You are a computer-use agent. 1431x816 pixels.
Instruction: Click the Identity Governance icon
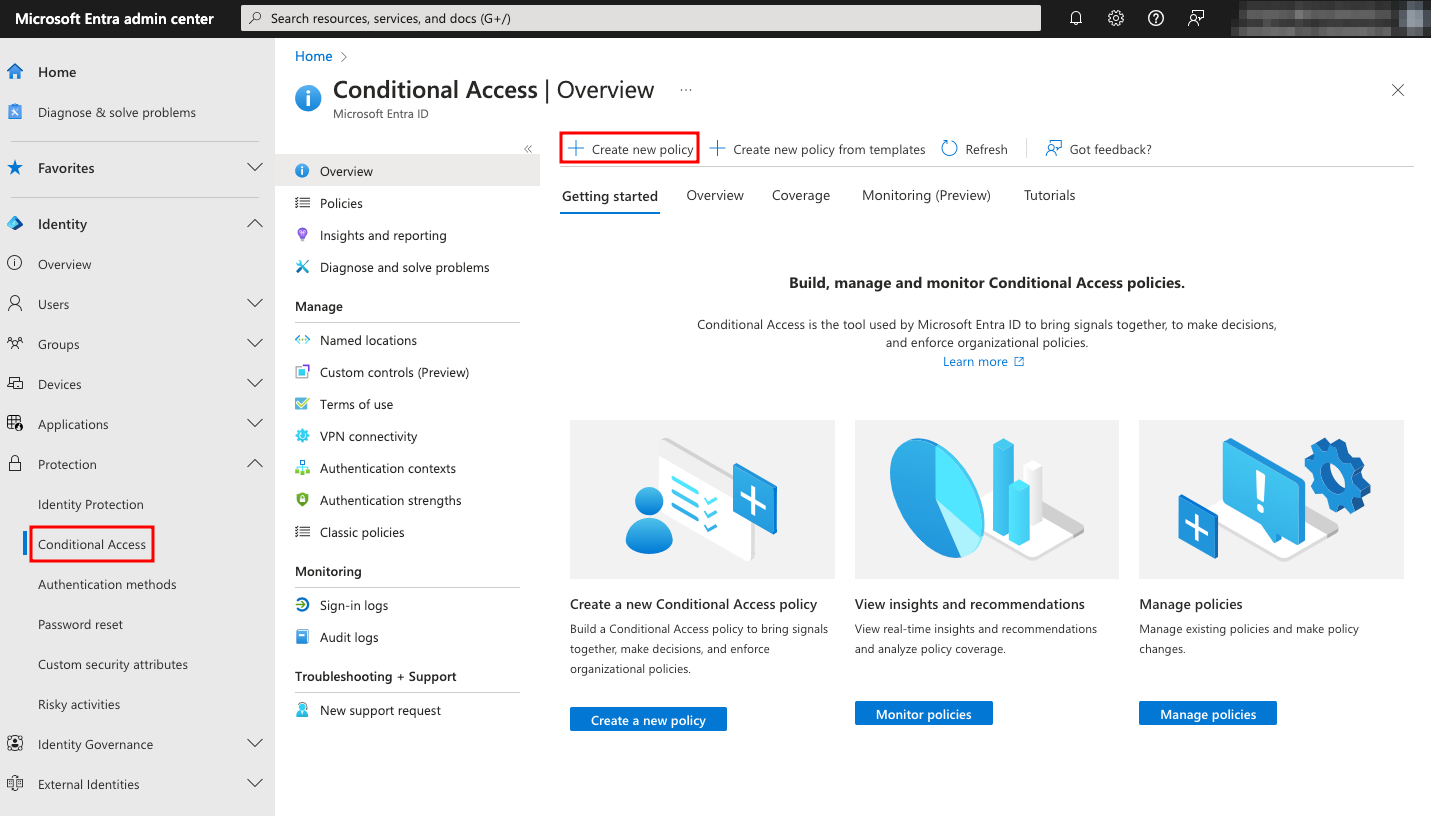(15, 744)
